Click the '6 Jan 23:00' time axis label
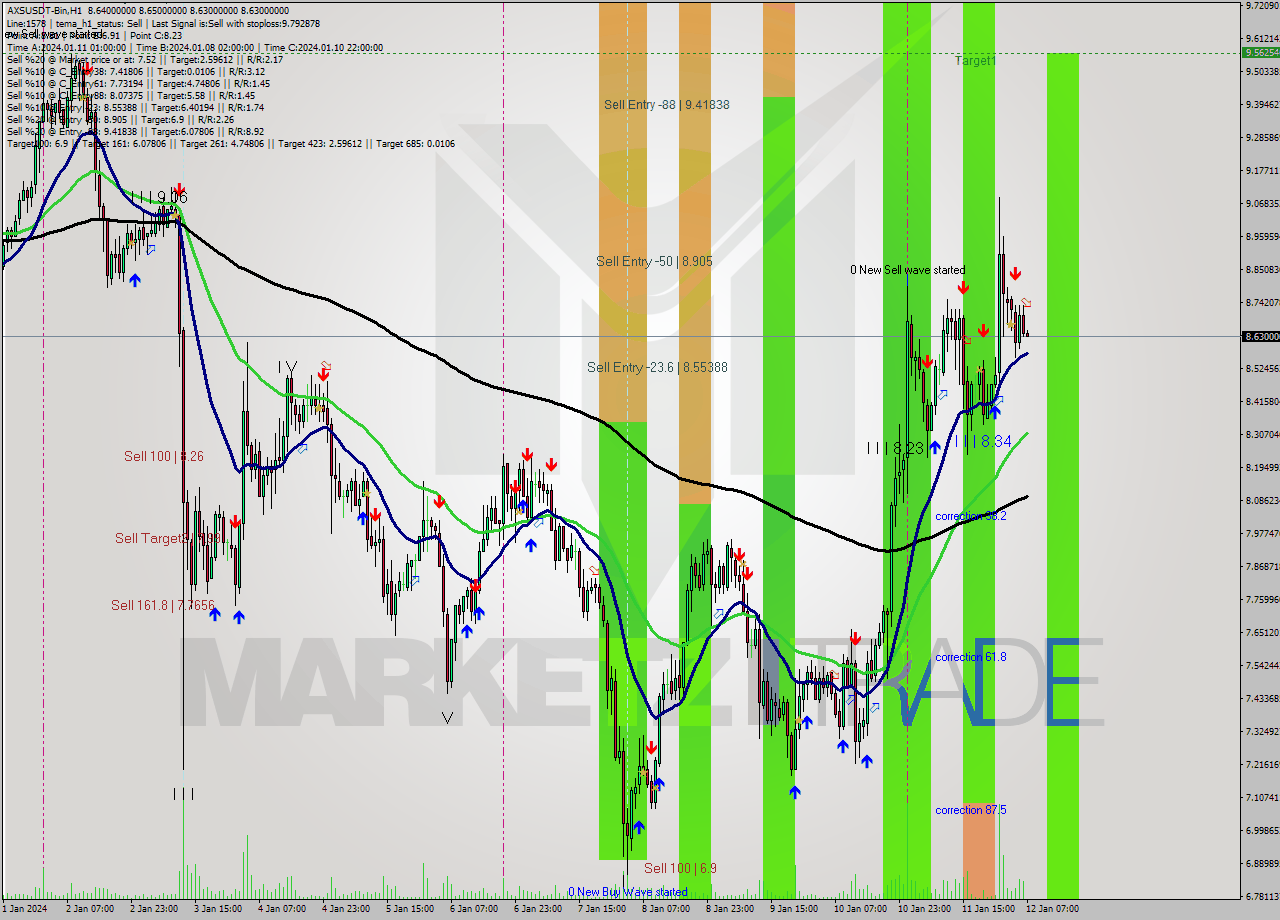The image size is (1280, 920). pos(538,909)
